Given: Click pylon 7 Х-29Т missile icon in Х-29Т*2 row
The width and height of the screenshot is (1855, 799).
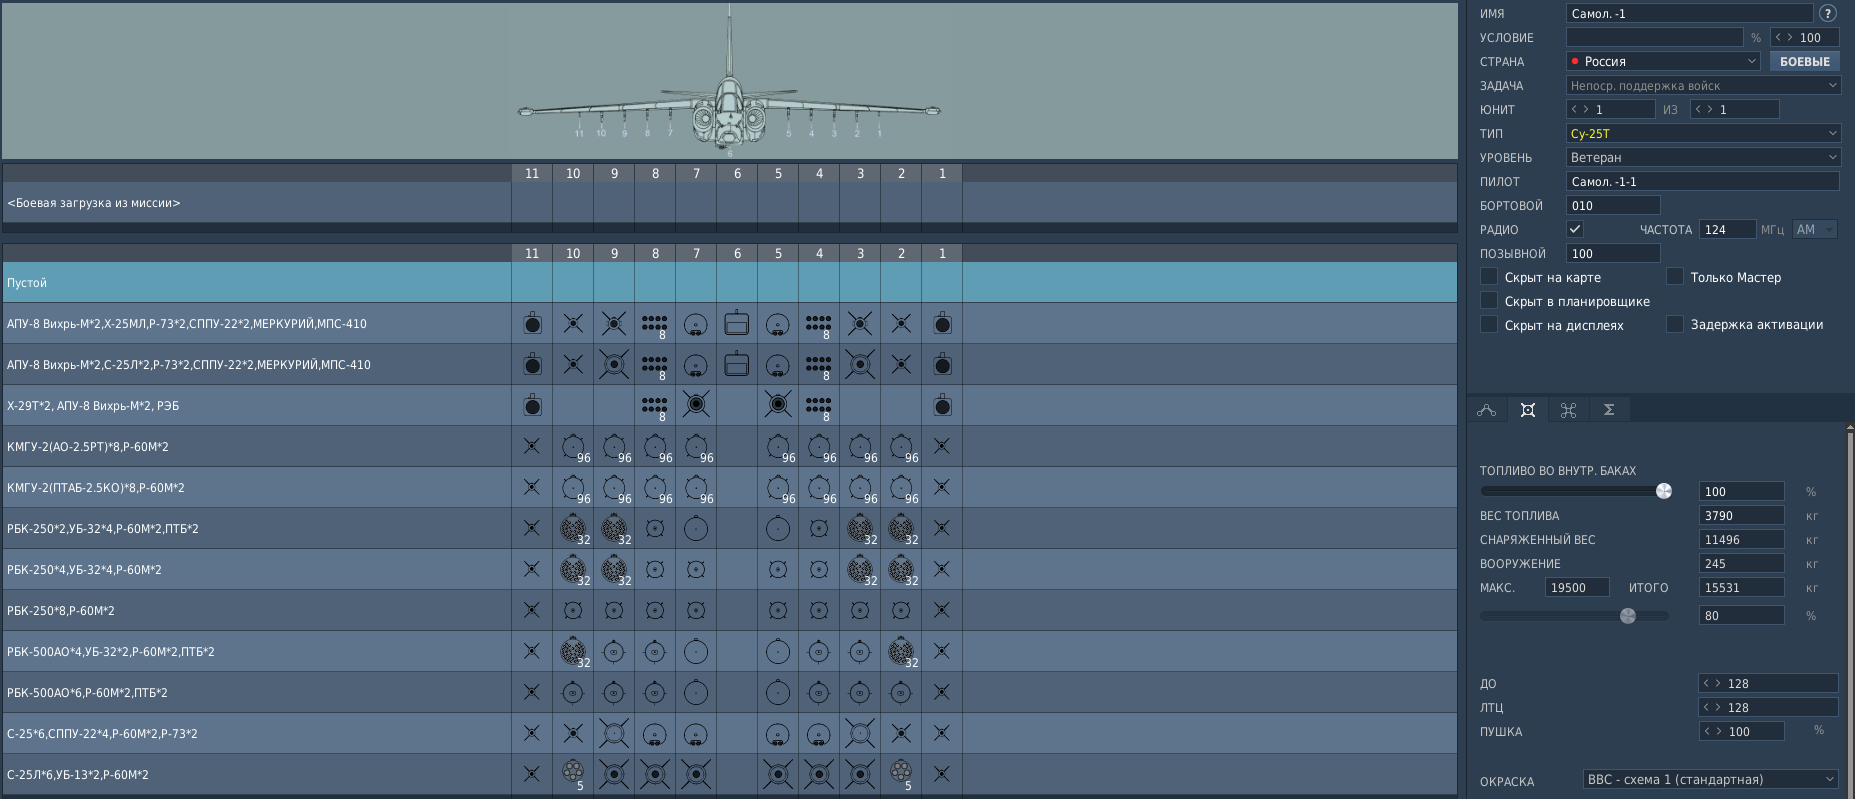Looking at the screenshot, I should [696, 405].
